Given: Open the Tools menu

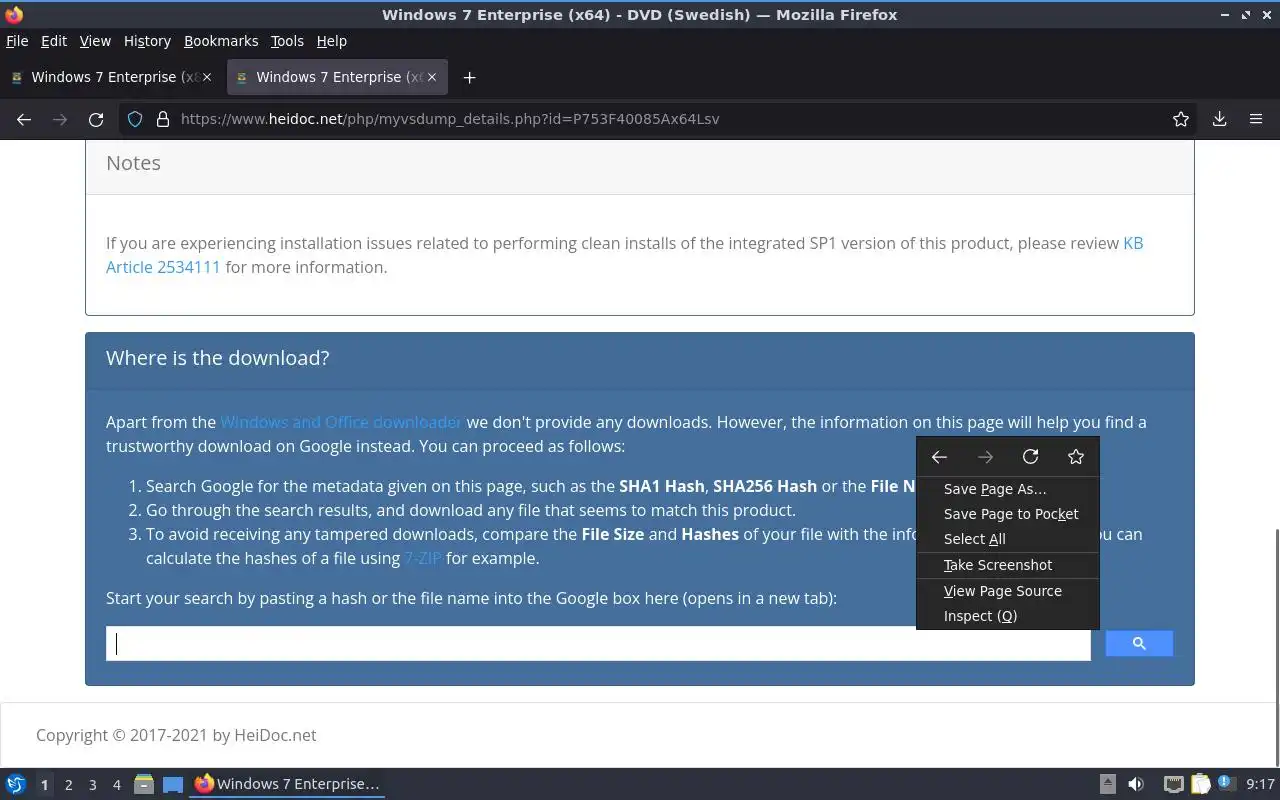Looking at the screenshot, I should pyautogui.click(x=287, y=41).
